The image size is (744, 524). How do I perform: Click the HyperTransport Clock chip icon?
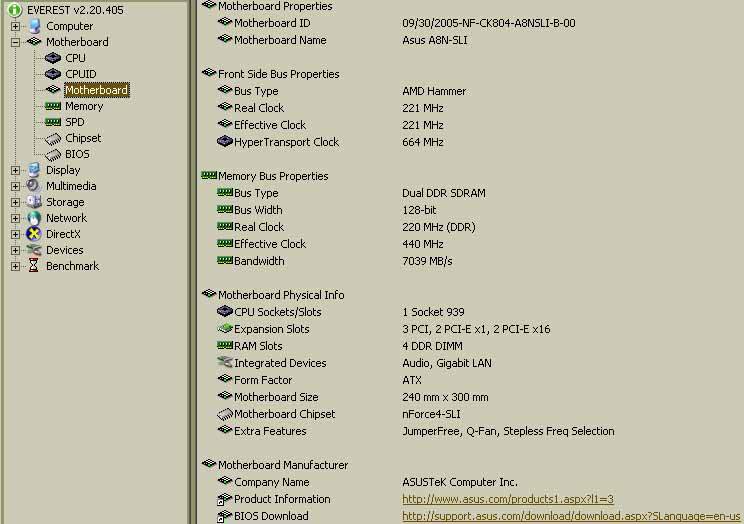tap(224, 141)
